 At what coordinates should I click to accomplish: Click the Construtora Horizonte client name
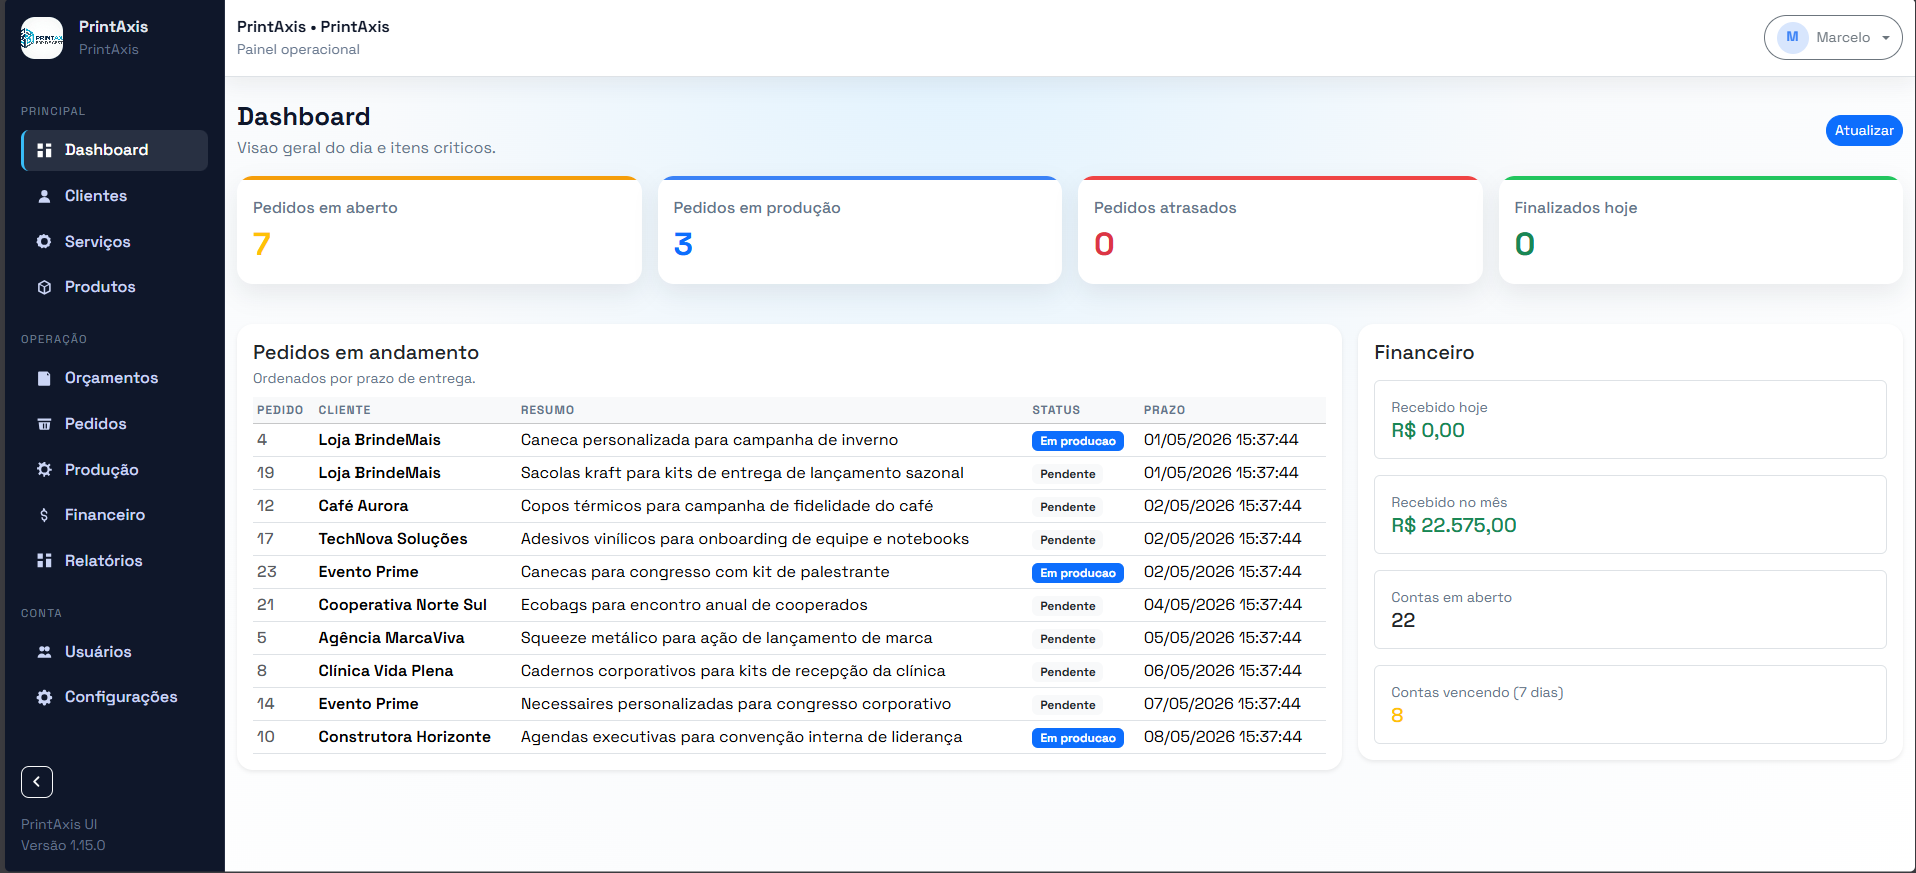(405, 737)
